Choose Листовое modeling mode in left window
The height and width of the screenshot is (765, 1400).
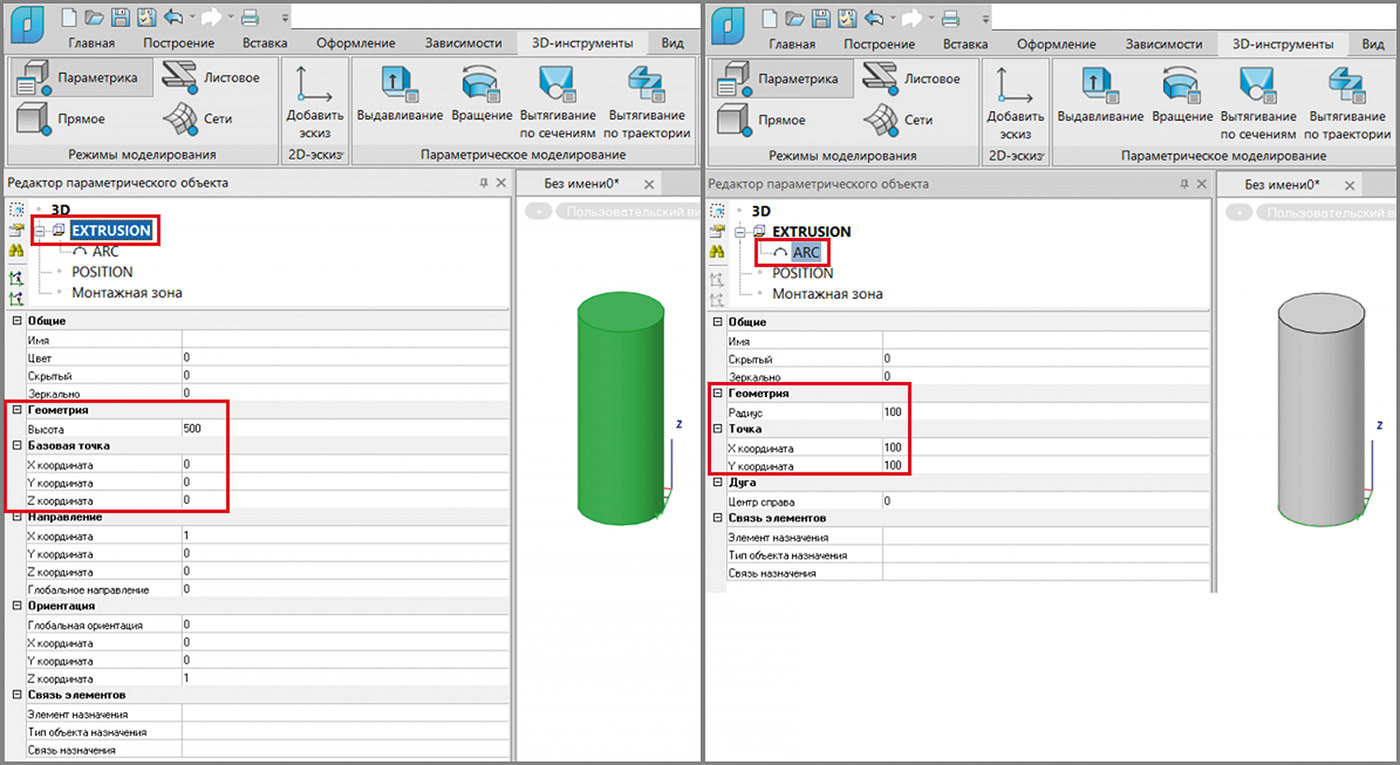click(211, 78)
